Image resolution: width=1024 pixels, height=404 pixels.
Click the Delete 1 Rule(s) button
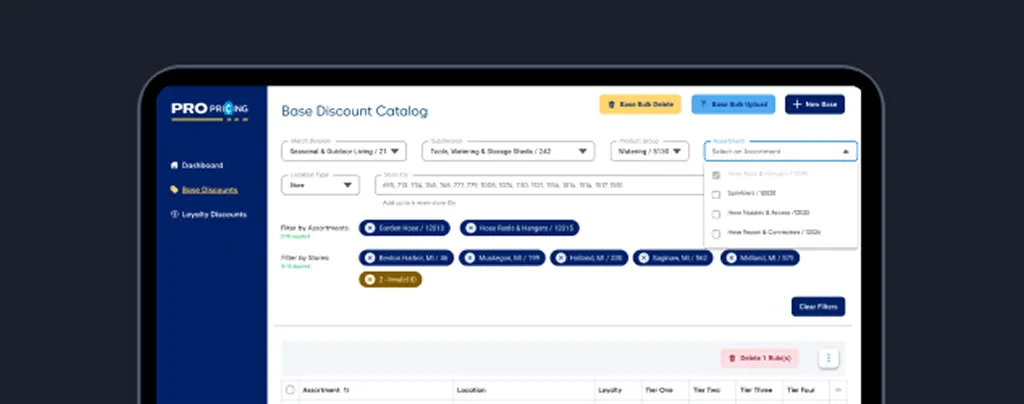pyautogui.click(x=760, y=358)
